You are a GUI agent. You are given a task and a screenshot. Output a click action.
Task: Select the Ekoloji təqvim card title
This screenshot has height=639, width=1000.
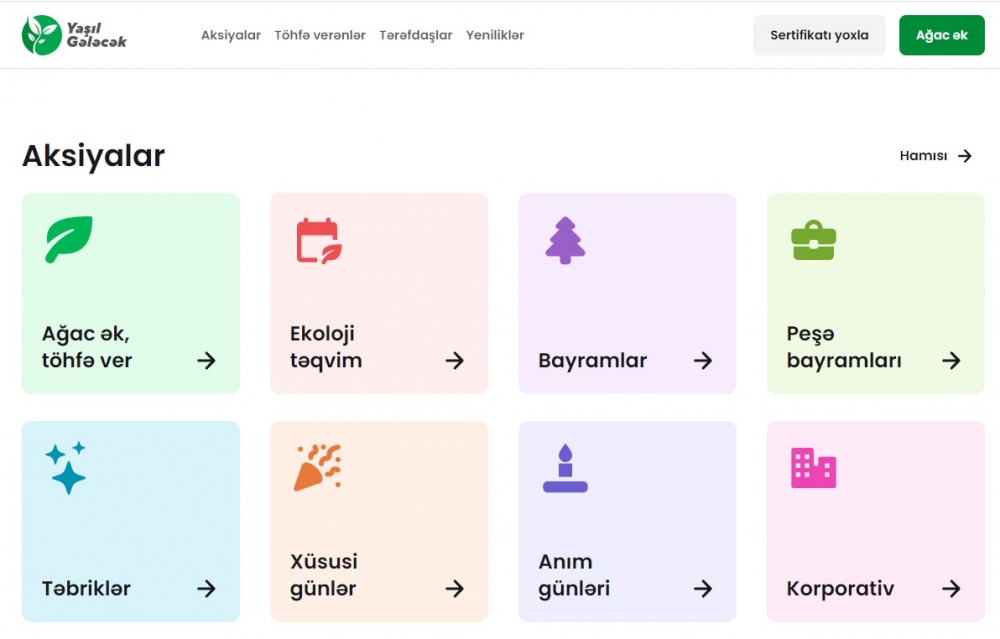click(326, 347)
